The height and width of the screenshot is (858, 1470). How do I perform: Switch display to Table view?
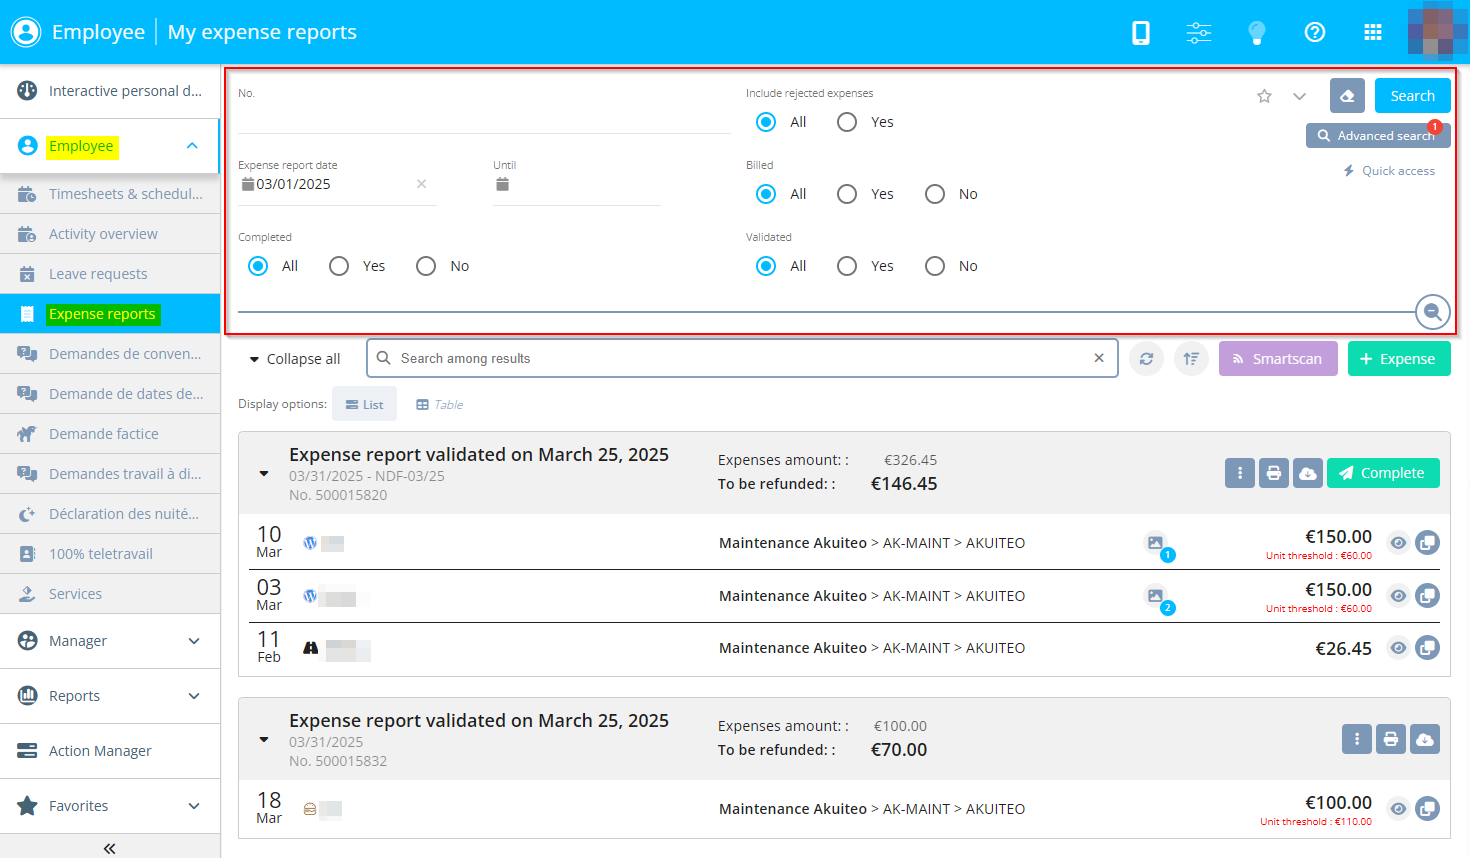point(440,405)
